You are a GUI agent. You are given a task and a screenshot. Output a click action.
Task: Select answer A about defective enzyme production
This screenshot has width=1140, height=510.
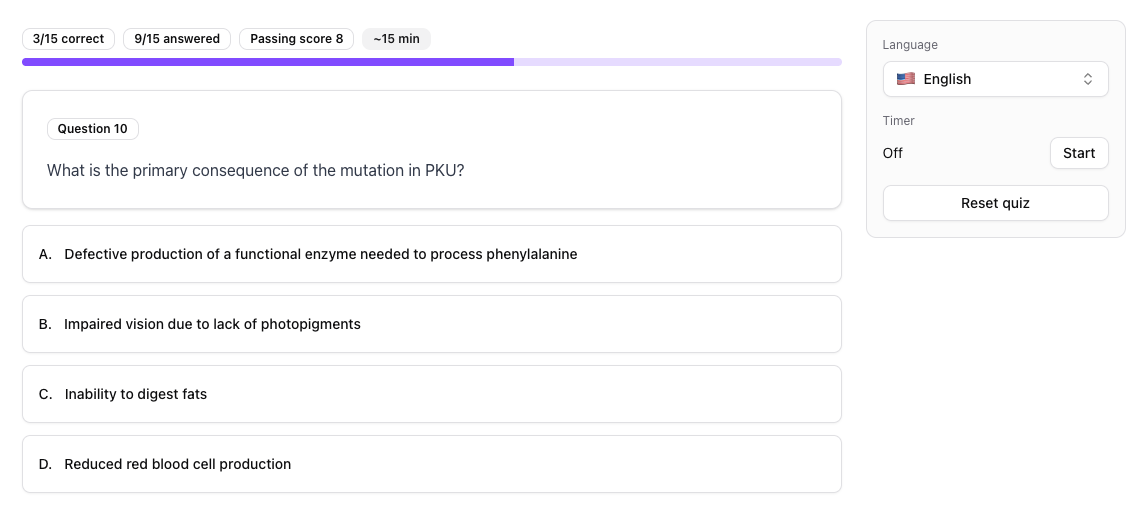click(431, 254)
